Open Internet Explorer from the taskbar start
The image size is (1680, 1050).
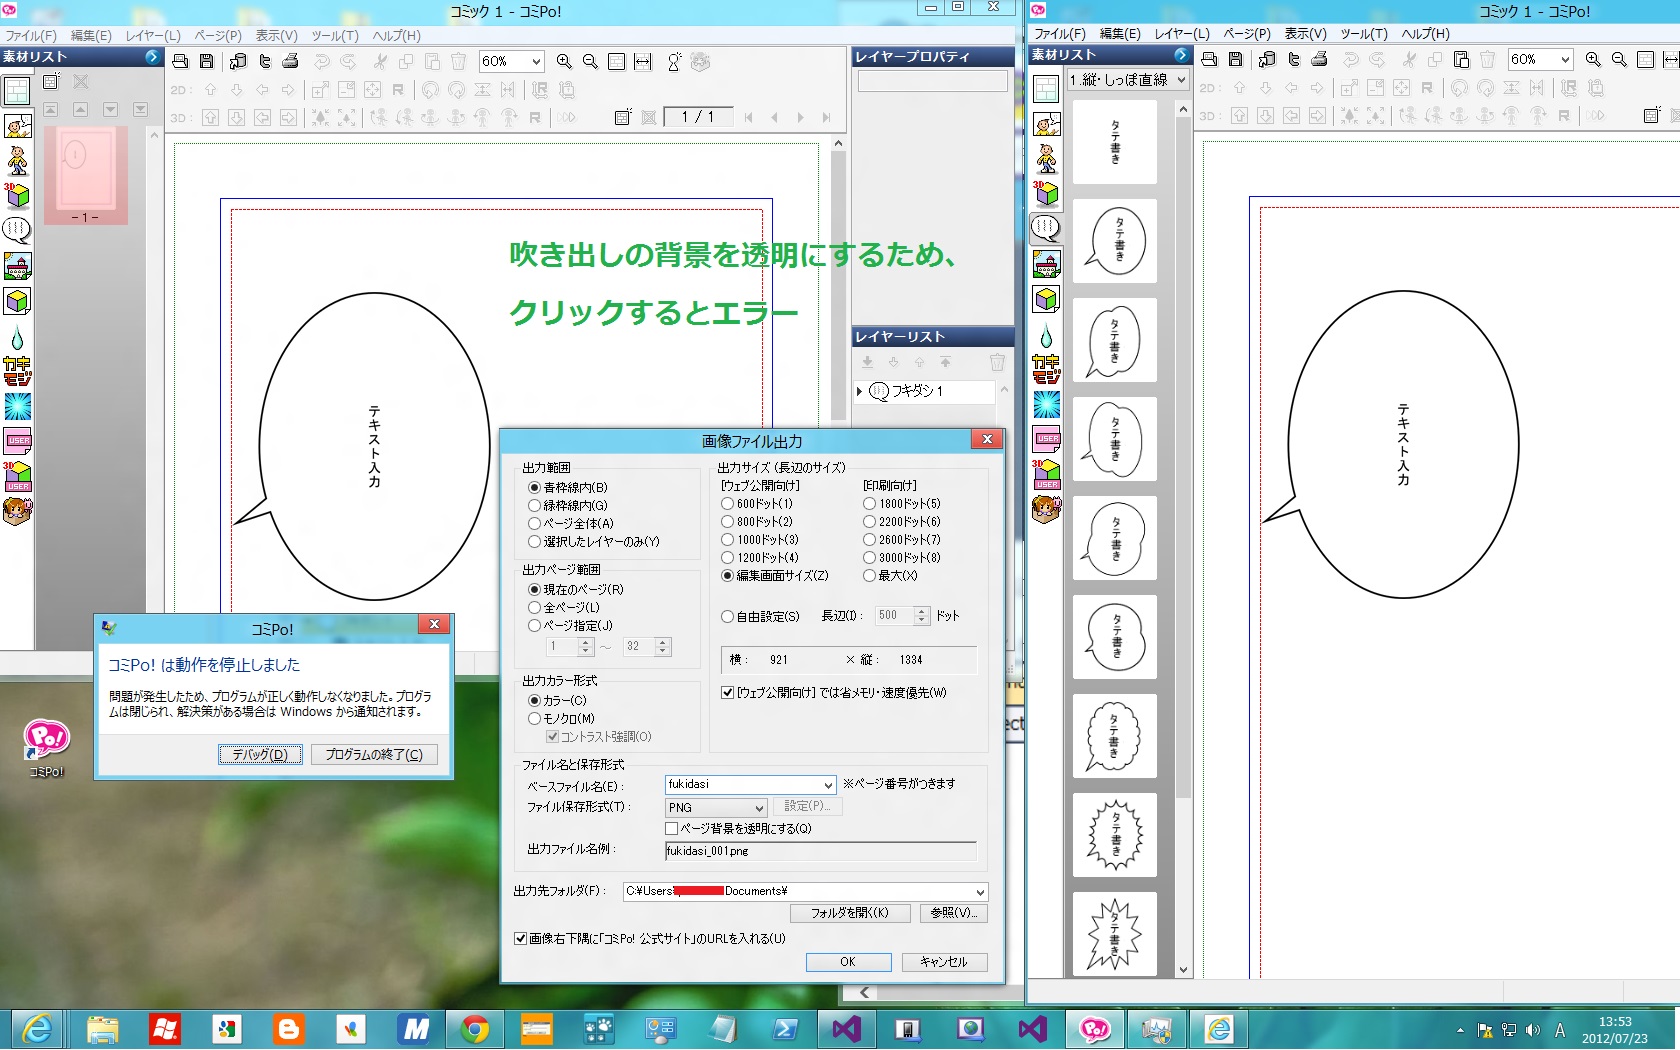(38, 1029)
